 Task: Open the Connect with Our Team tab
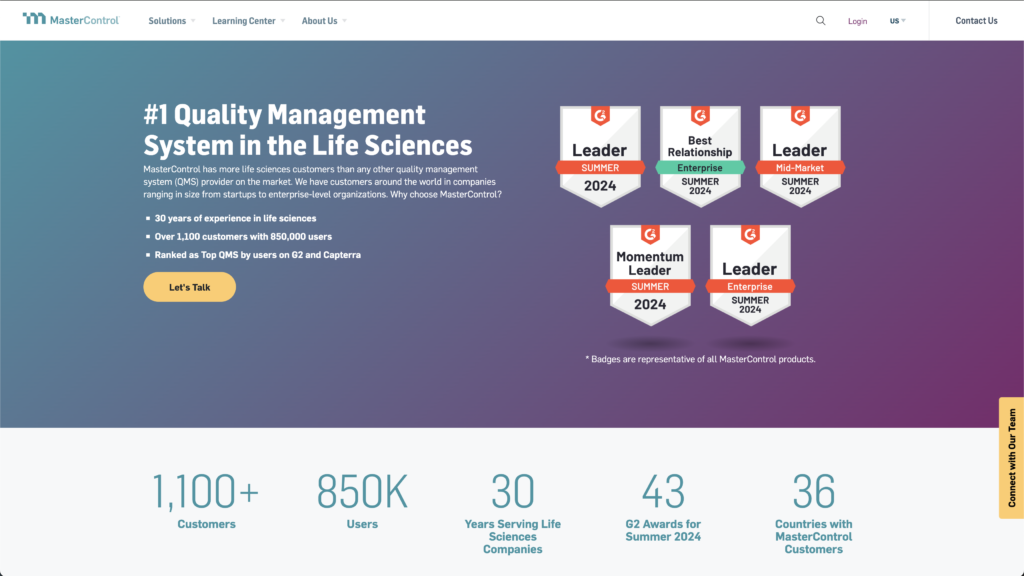click(1011, 458)
